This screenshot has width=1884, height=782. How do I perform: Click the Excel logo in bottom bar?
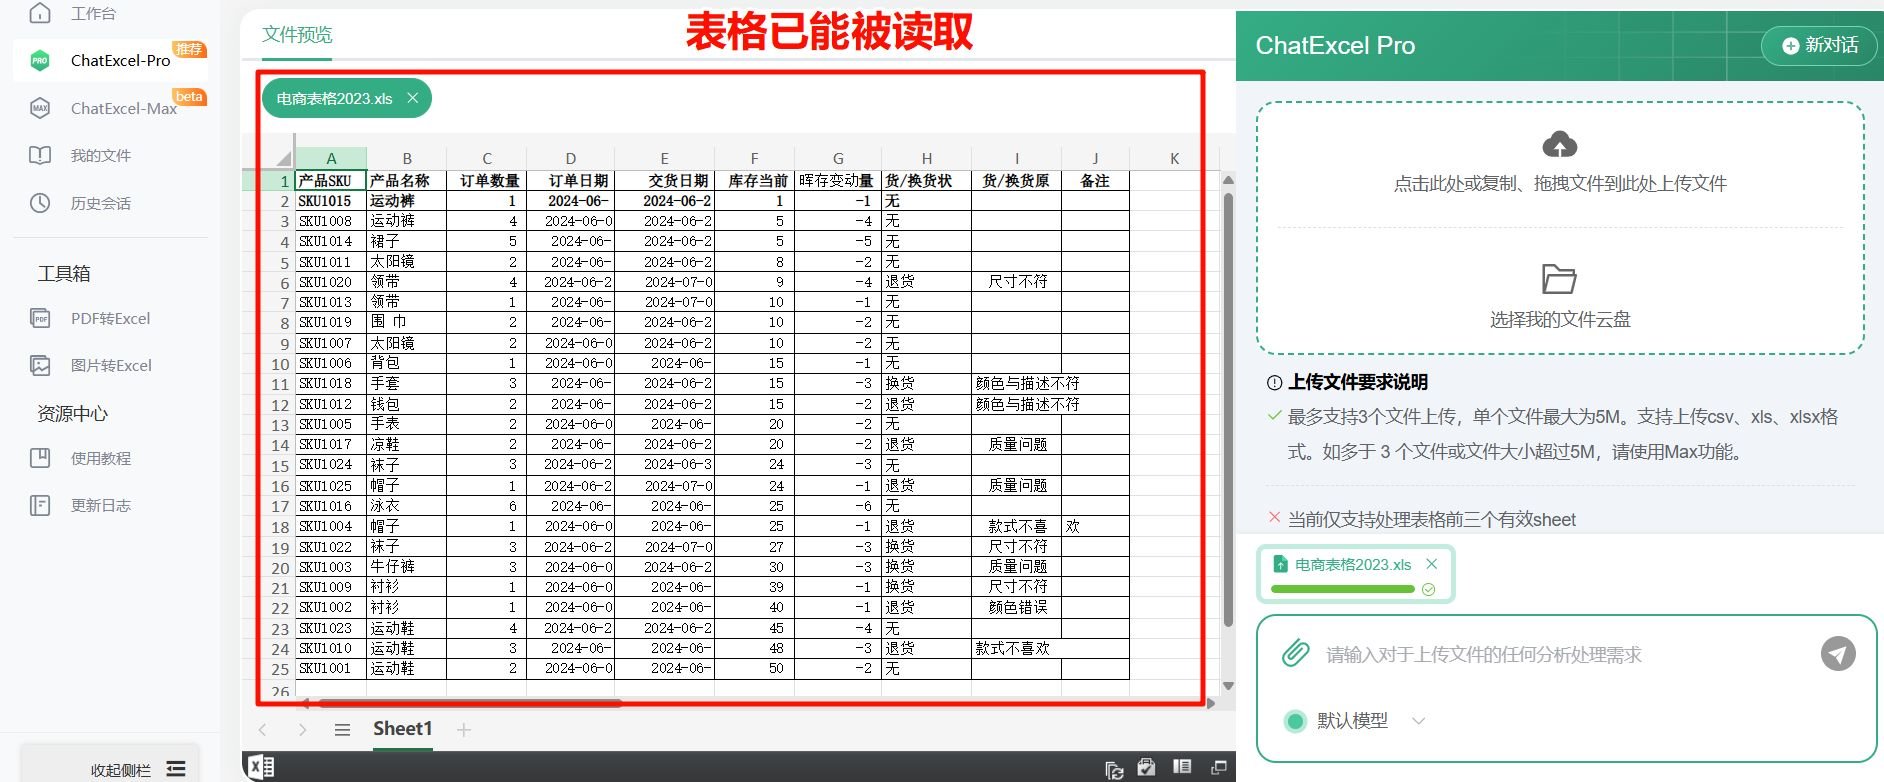click(261, 767)
